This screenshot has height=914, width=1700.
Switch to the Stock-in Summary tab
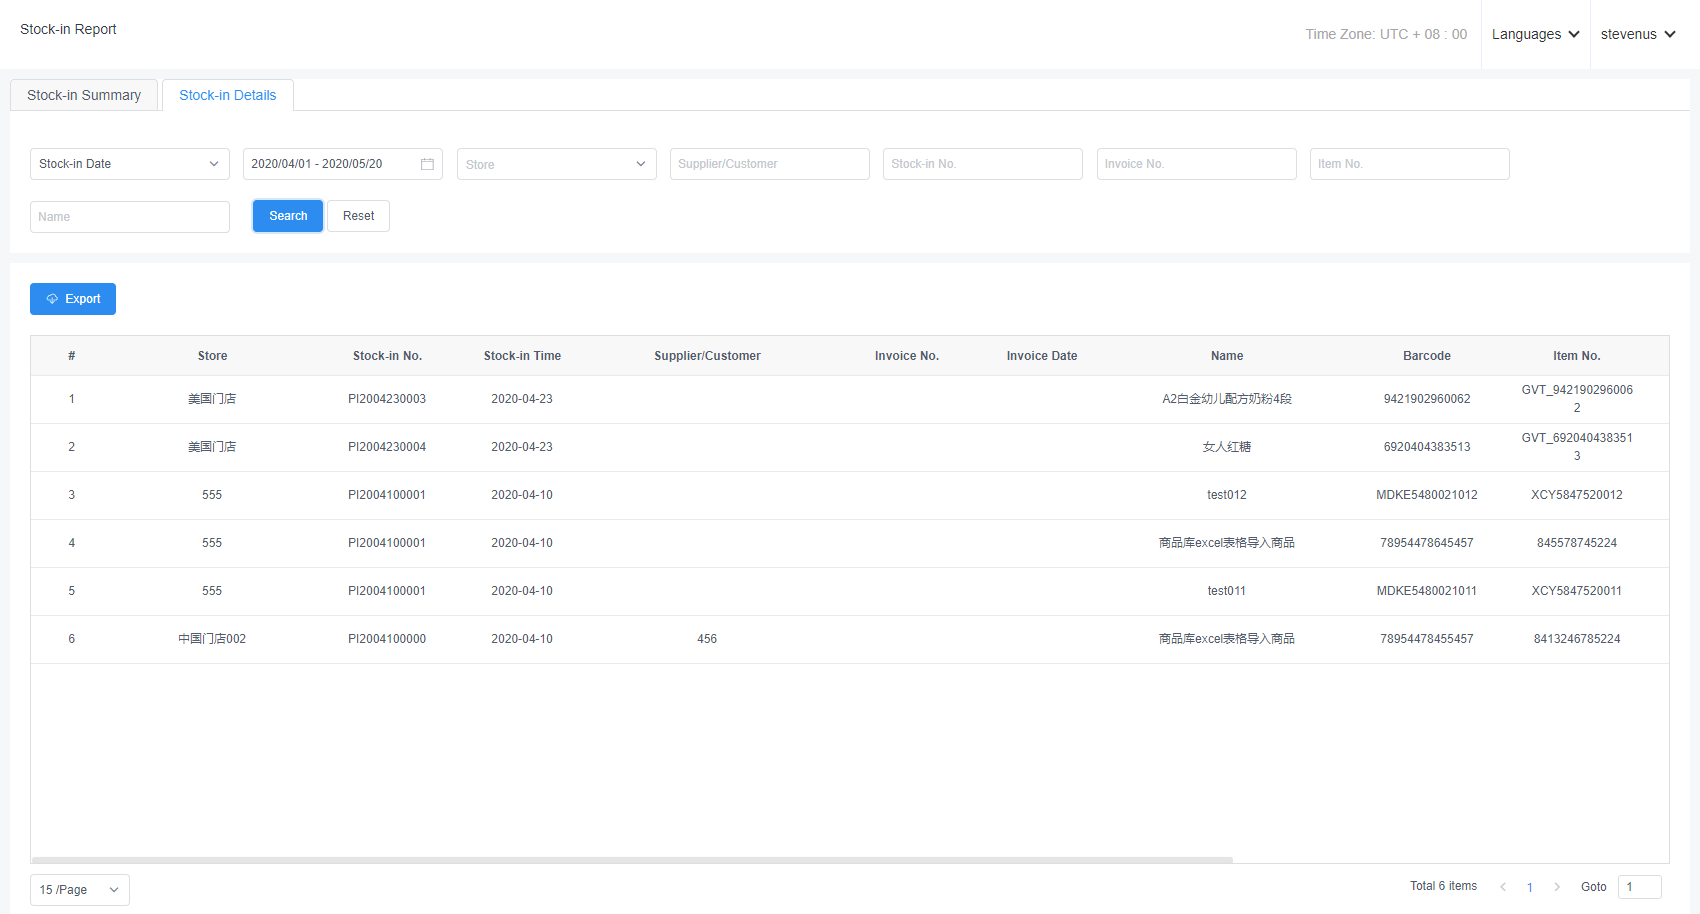(x=84, y=95)
